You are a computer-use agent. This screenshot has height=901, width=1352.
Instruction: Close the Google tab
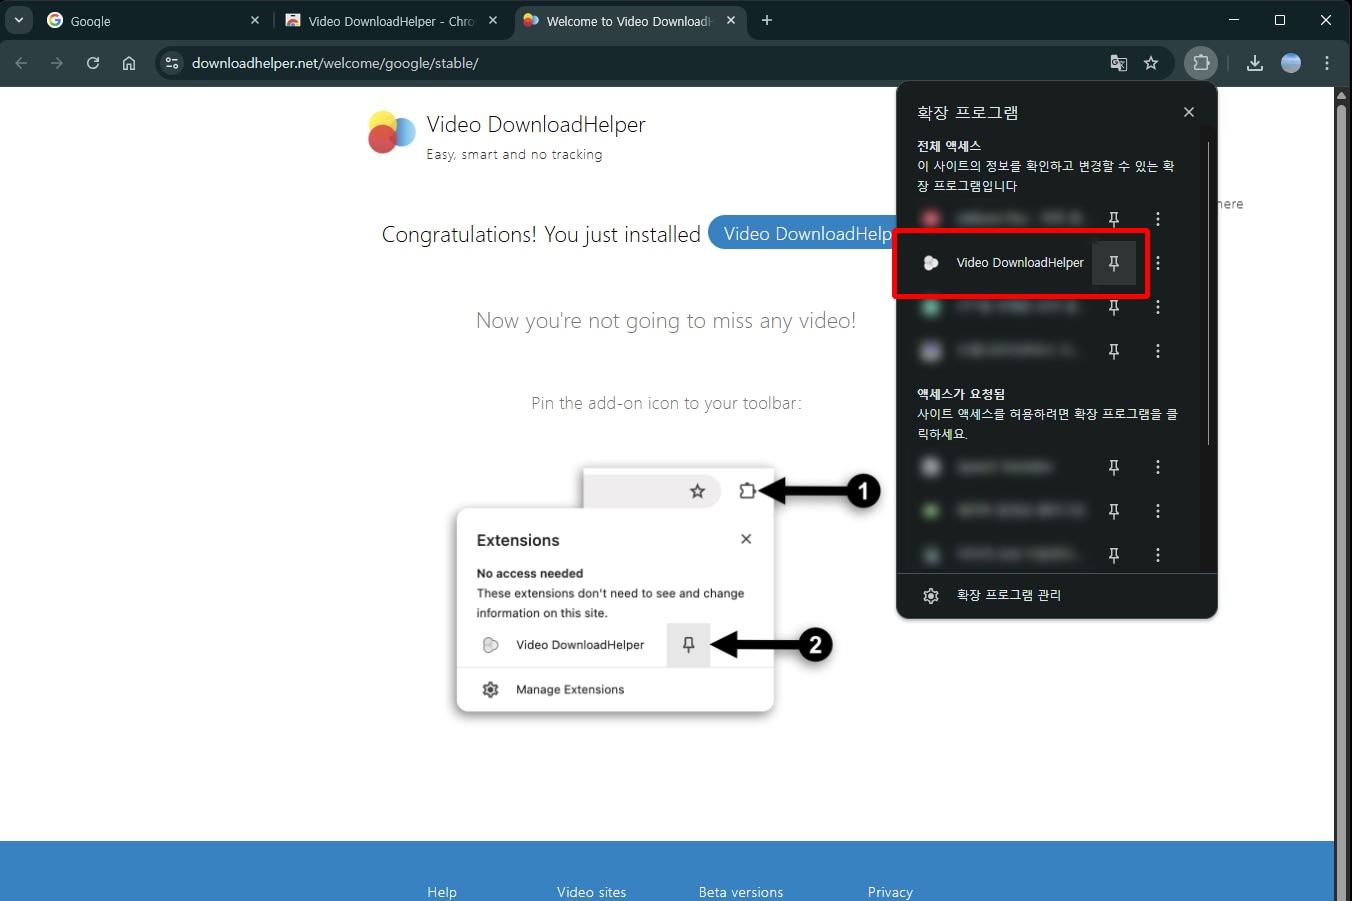point(255,20)
